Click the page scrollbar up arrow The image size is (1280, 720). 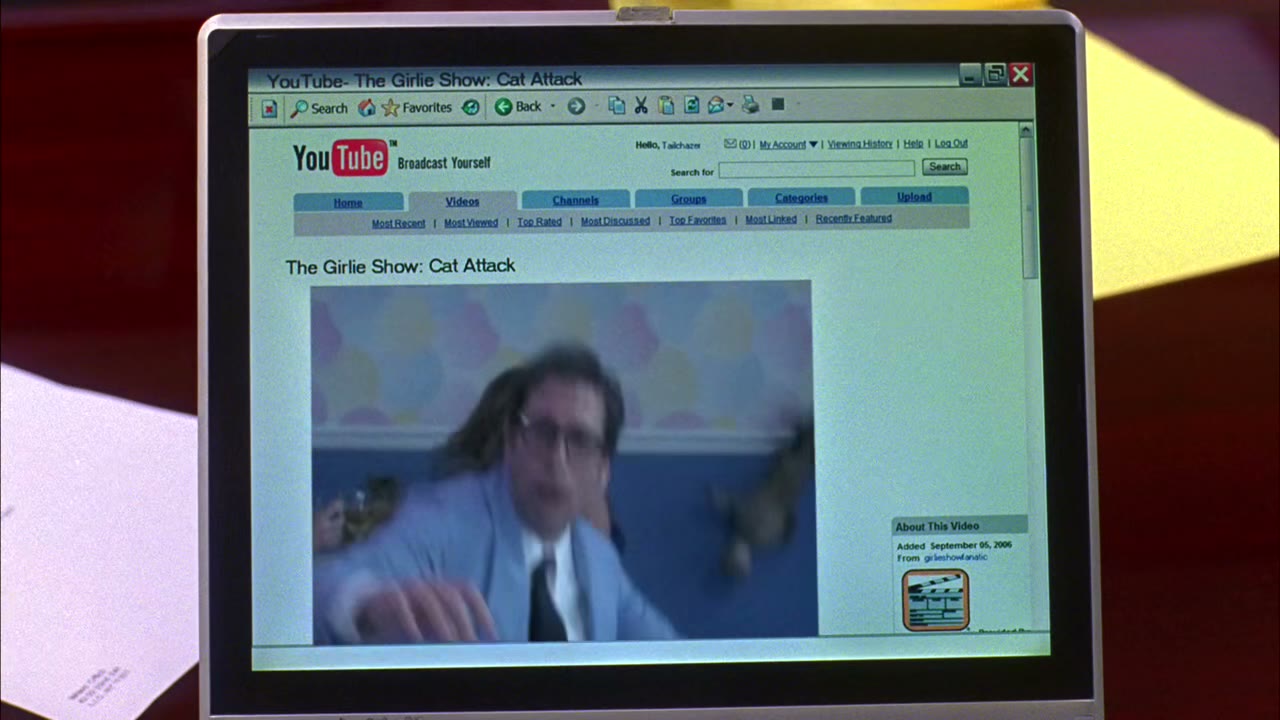[1025, 130]
